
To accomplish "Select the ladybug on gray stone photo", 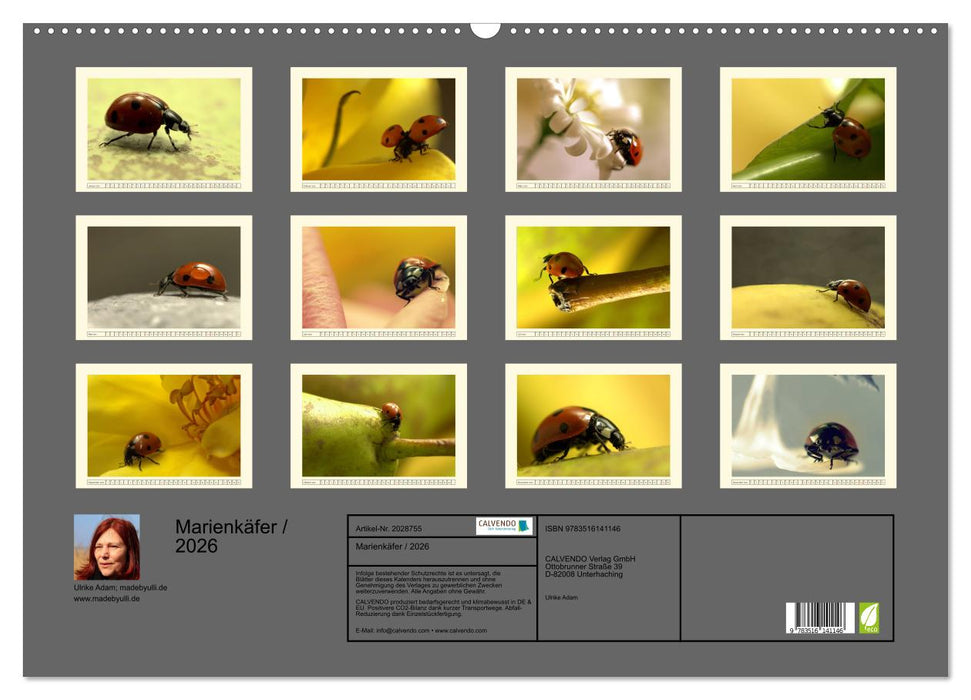I will click(x=163, y=277).
